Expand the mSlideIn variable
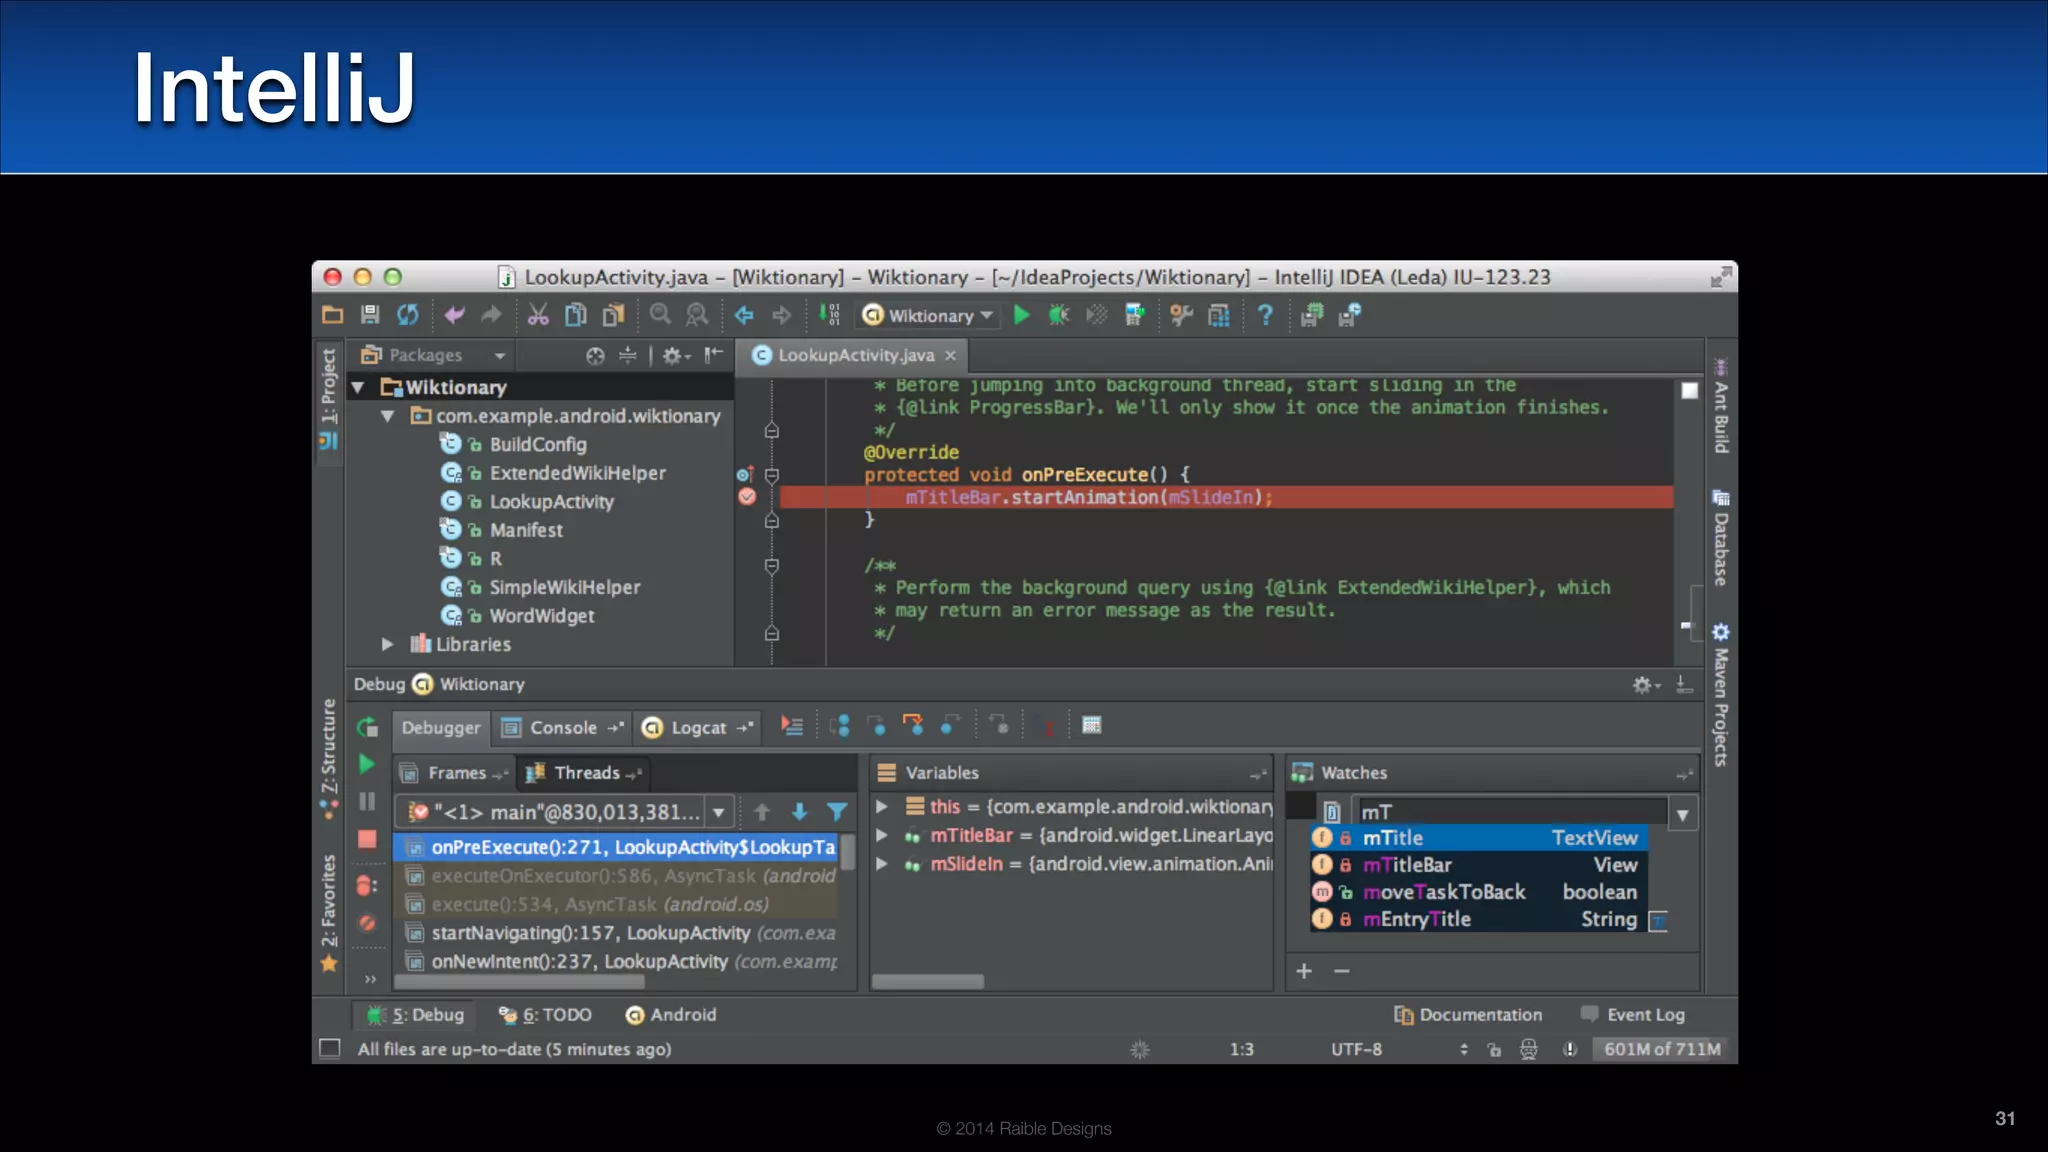Screen dimensions: 2048x1152 [882, 864]
